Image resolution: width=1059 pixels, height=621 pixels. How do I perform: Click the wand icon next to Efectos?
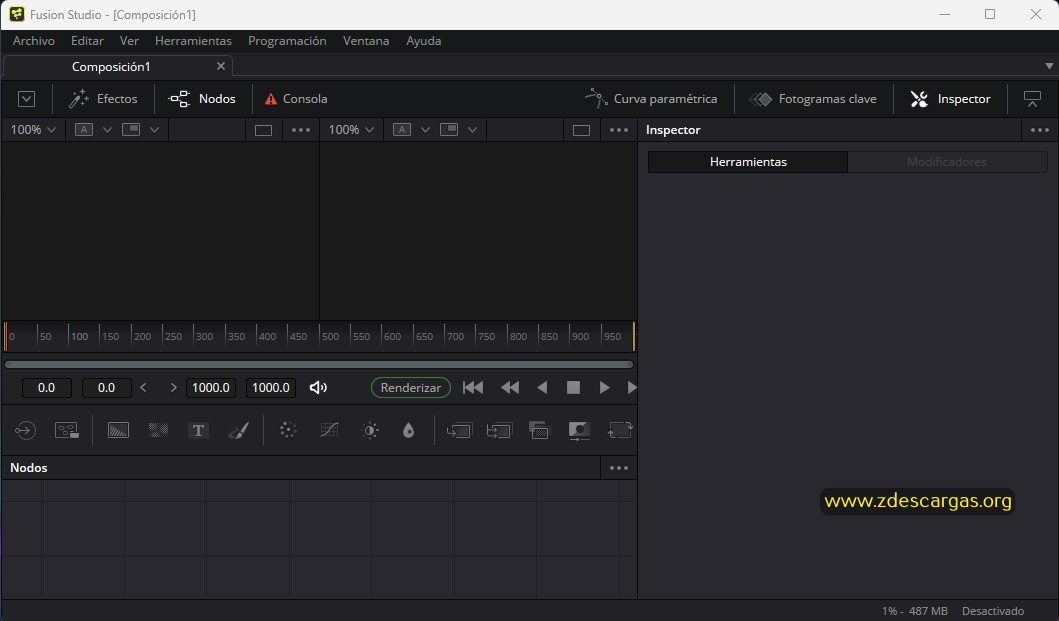pos(79,99)
